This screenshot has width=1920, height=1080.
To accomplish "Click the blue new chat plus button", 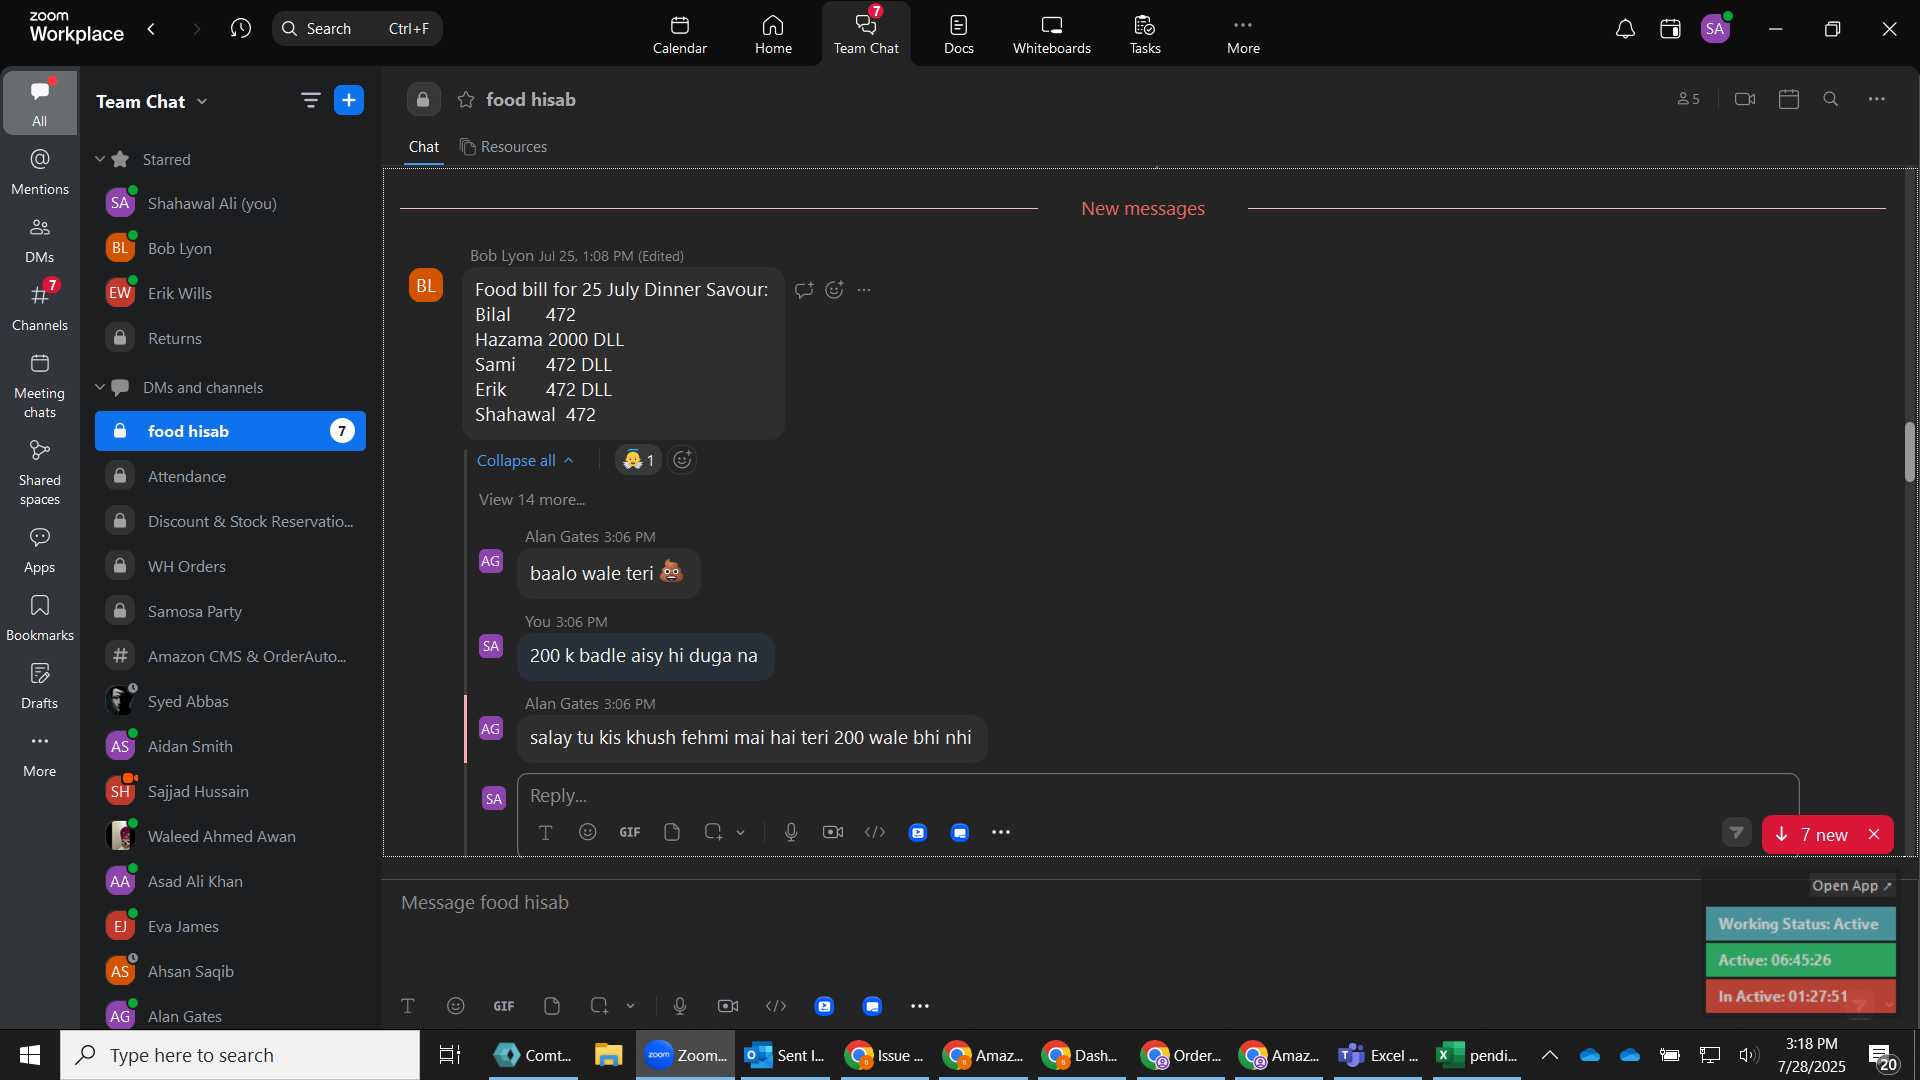I will (x=349, y=100).
